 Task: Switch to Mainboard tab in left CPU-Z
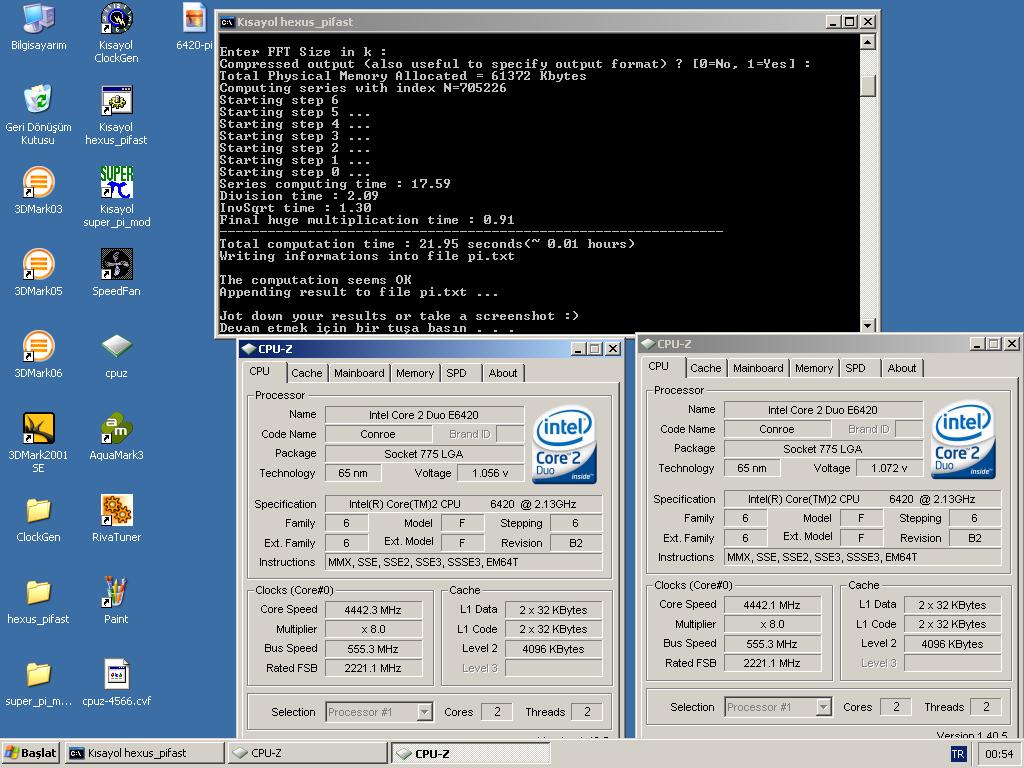359,373
